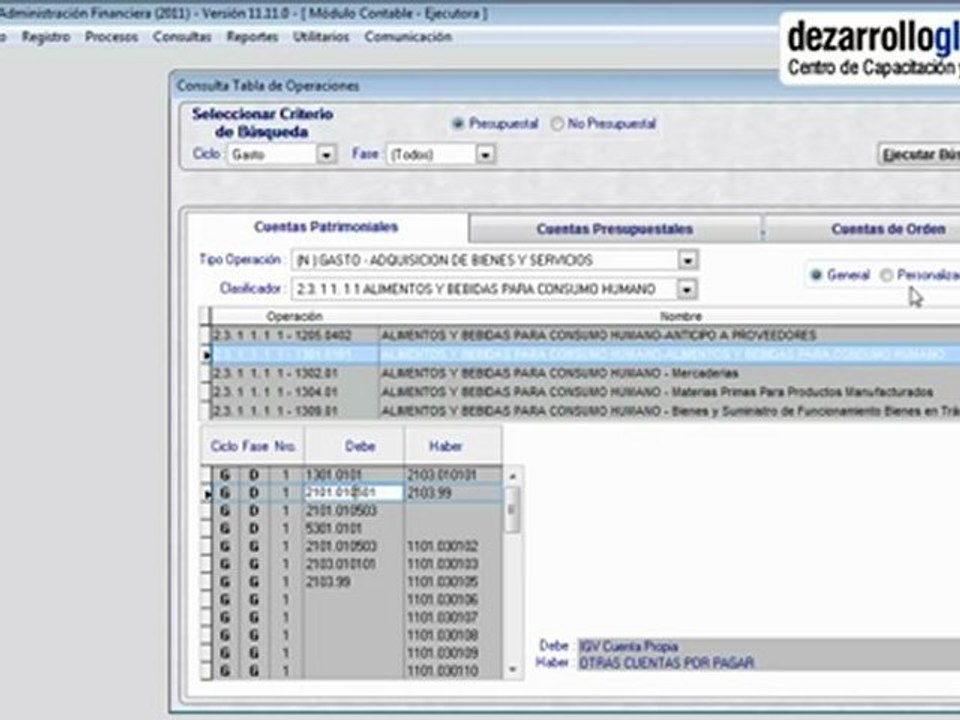Click the Clasificador combo box text

(x=484, y=289)
